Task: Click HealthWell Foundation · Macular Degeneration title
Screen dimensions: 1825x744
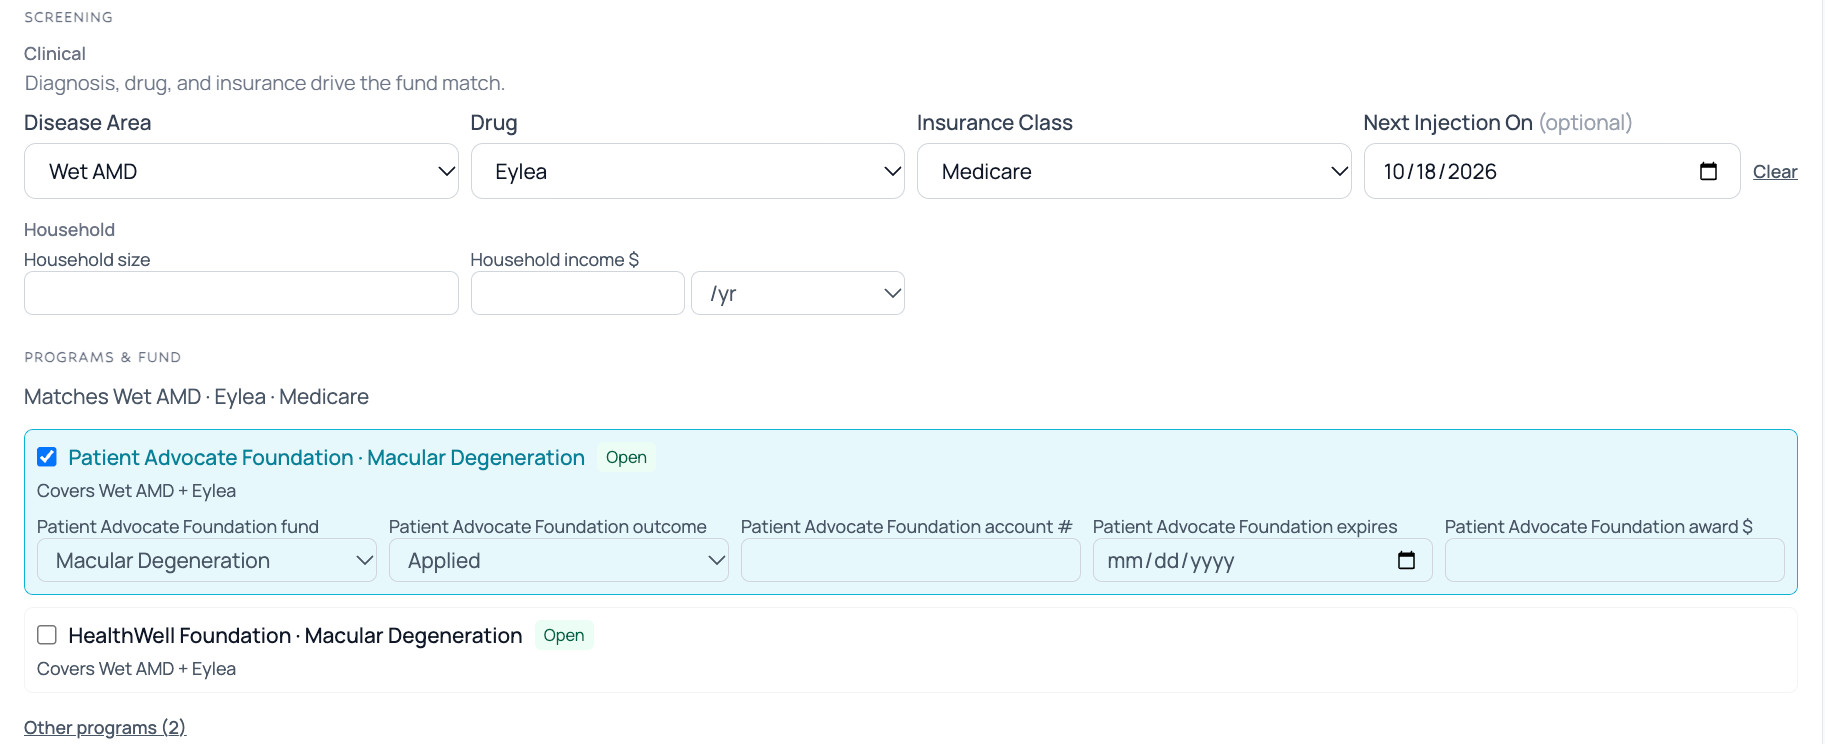Action: pos(295,635)
